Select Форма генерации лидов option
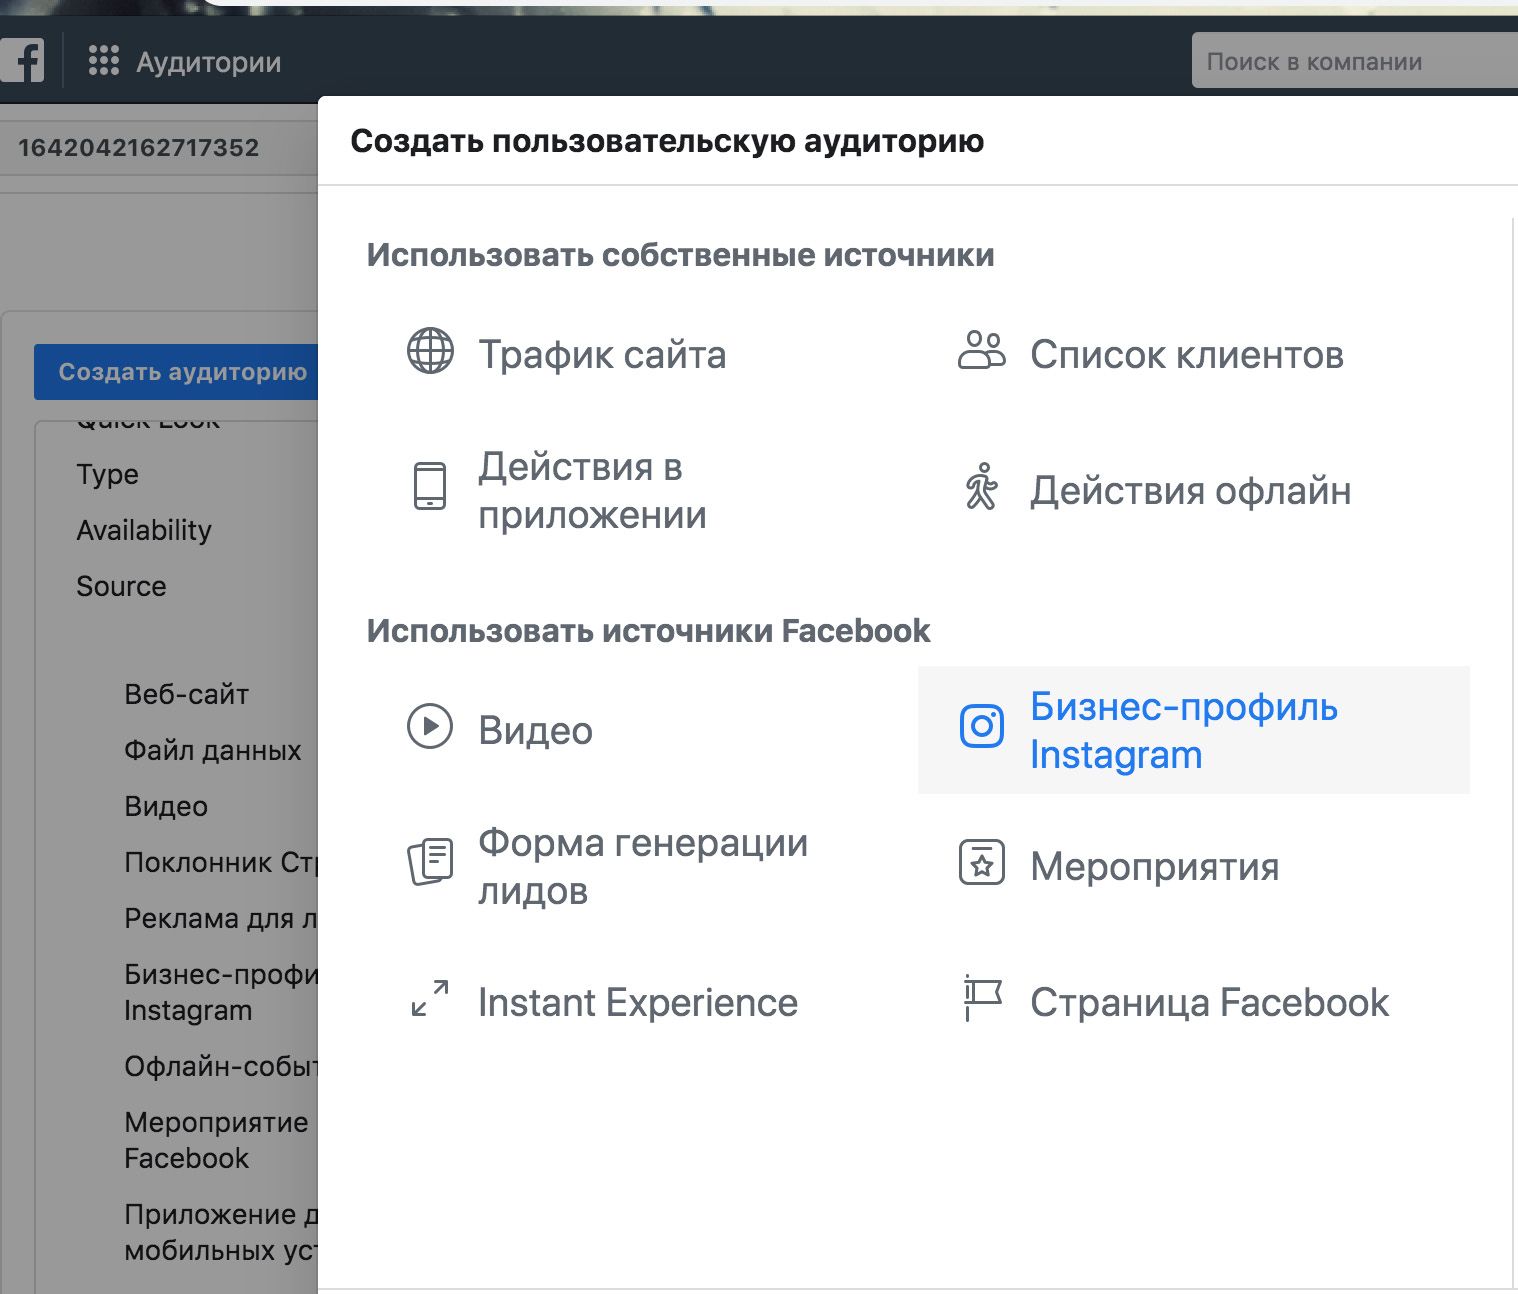The image size is (1518, 1294). coord(642,866)
